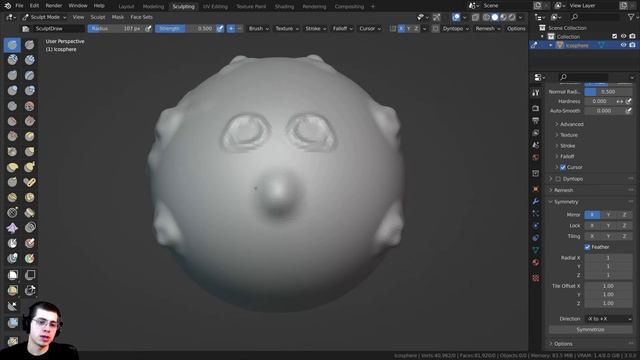Open the File menu
Viewport: 640px width, 360px height.
(x=19, y=6)
